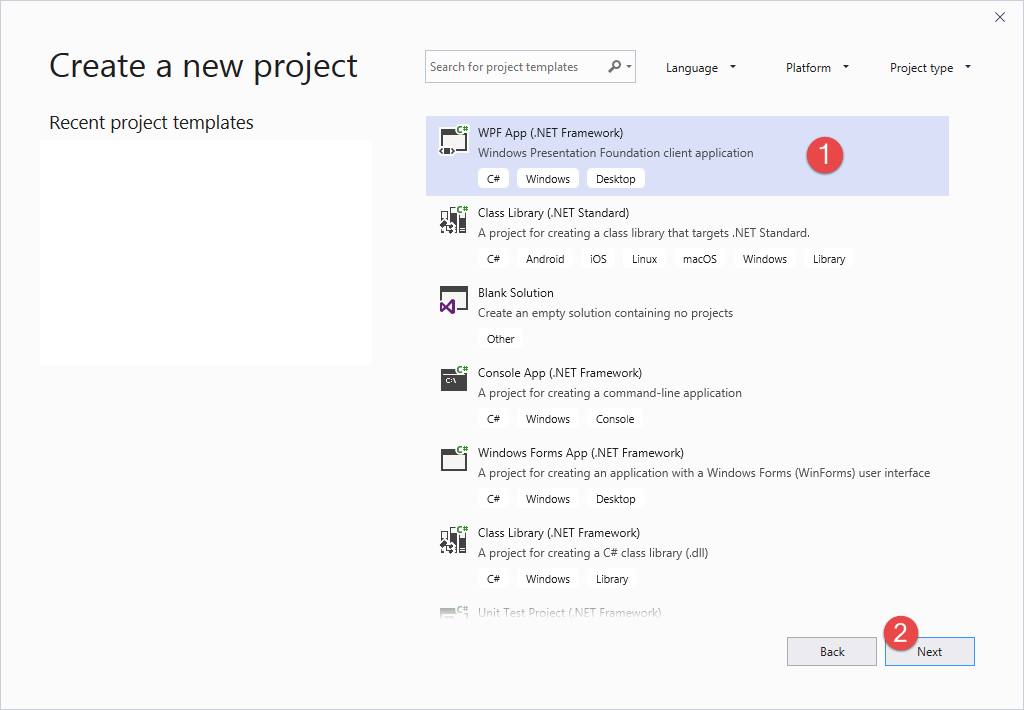Select the Android tag under Class Library
The image size is (1024, 710).
pos(544,258)
